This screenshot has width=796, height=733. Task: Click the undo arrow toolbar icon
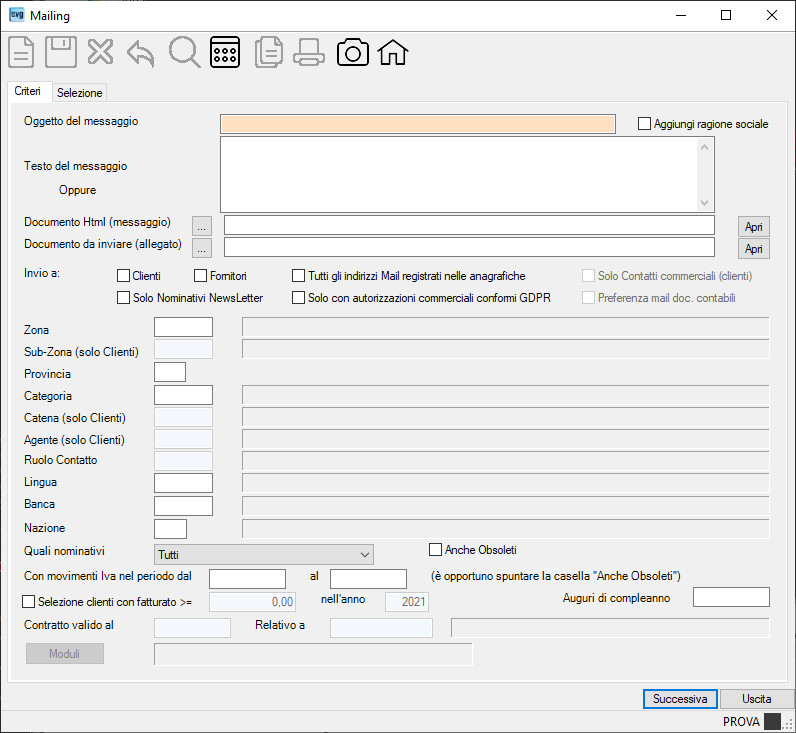[141, 53]
